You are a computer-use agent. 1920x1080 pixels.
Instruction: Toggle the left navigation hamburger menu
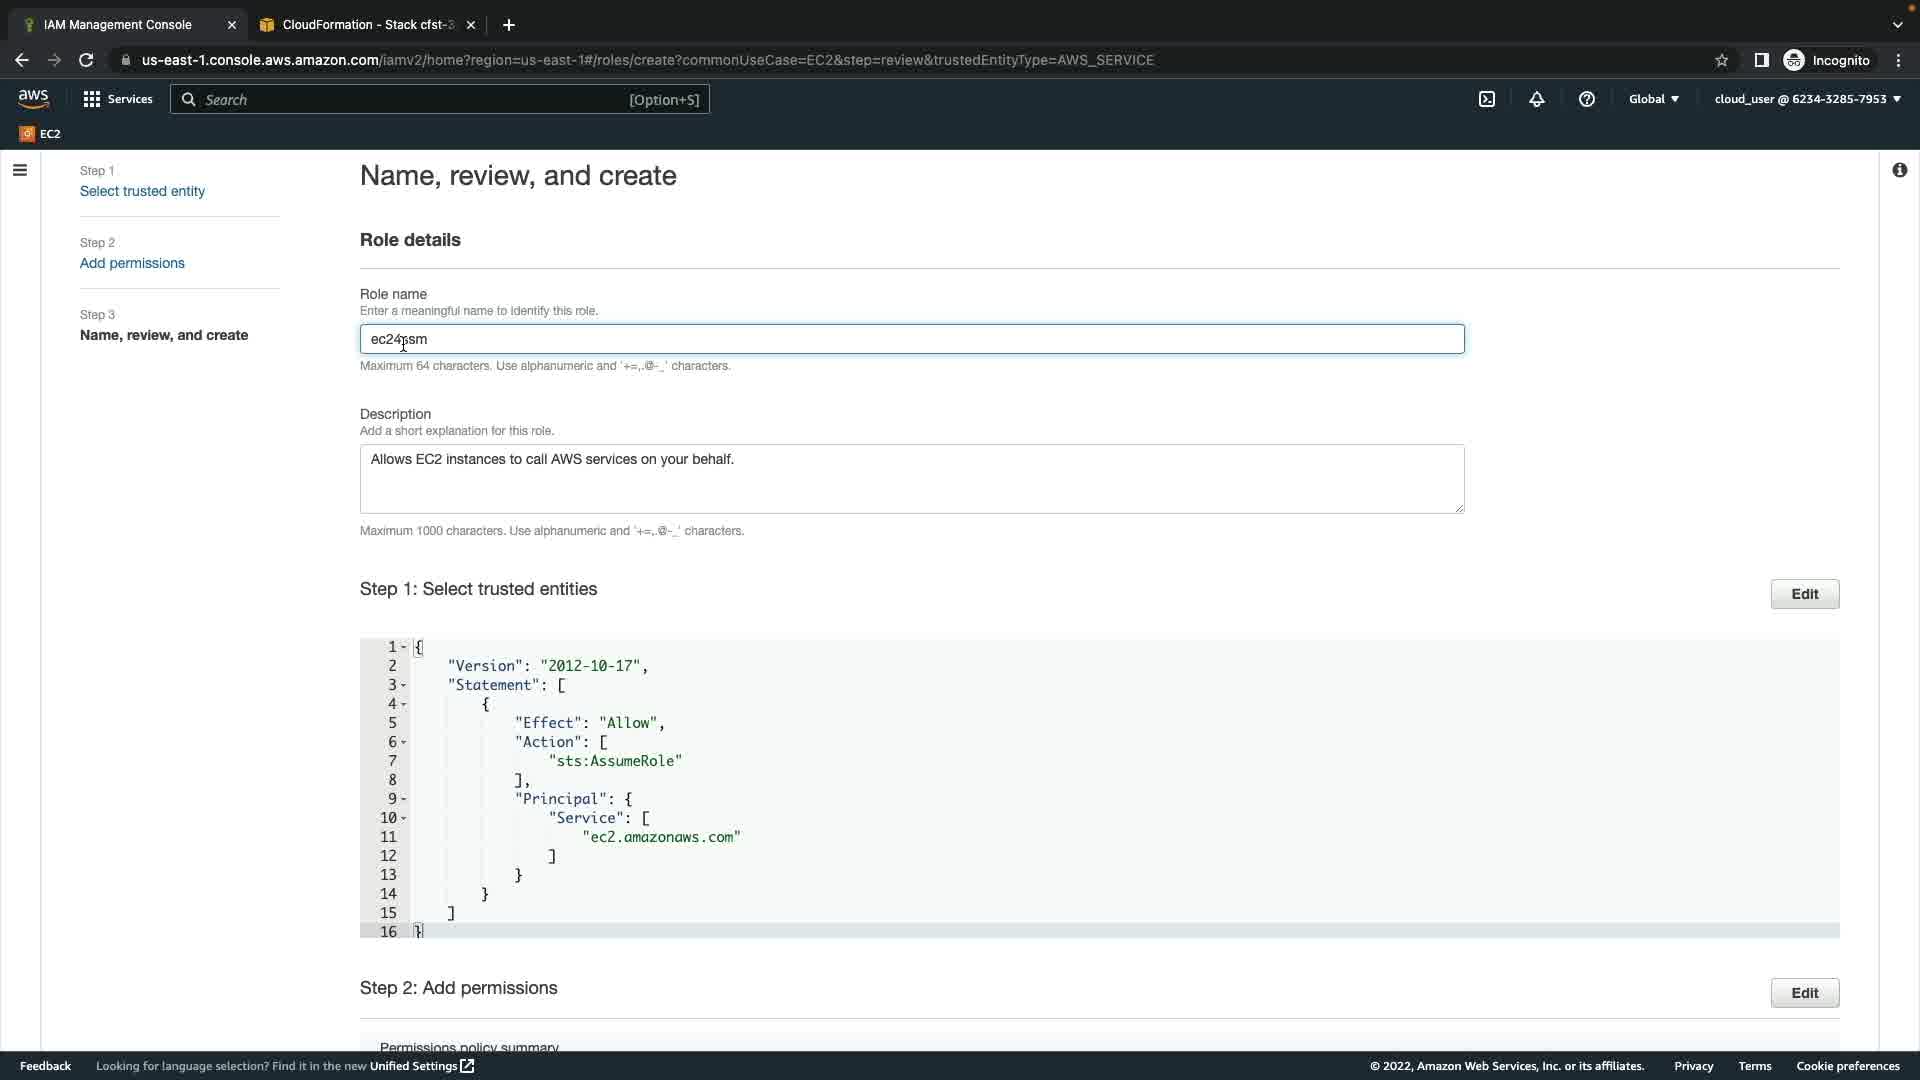tap(19, 170)
